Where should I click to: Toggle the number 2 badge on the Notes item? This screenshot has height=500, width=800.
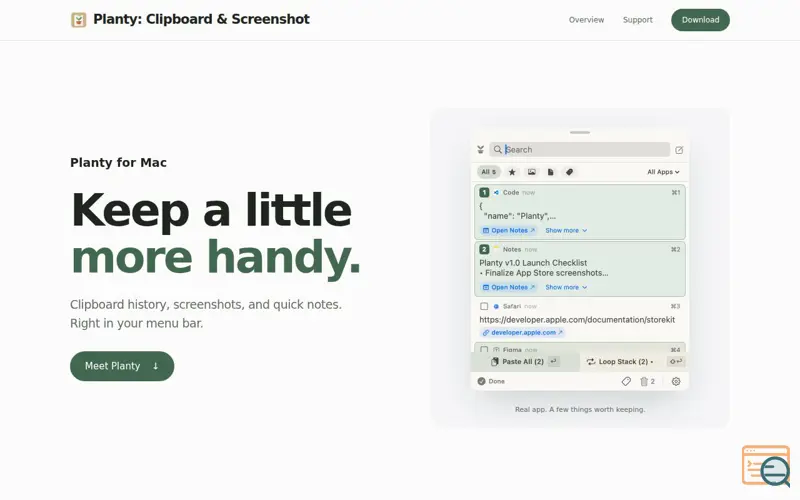(484, 249)
